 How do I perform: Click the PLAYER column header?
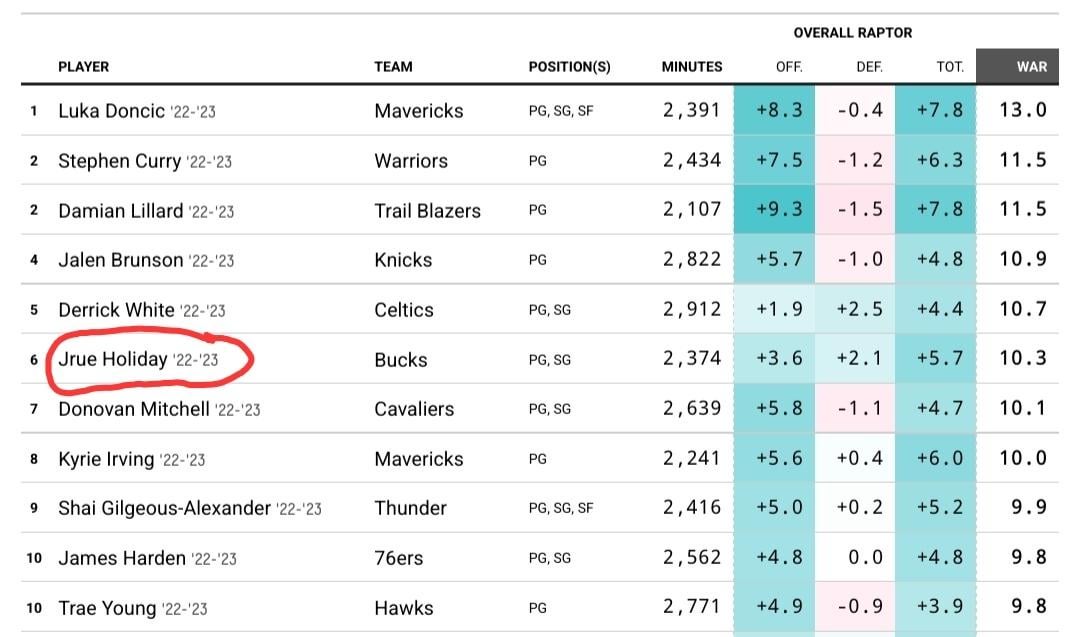click(x=83, y=67)
